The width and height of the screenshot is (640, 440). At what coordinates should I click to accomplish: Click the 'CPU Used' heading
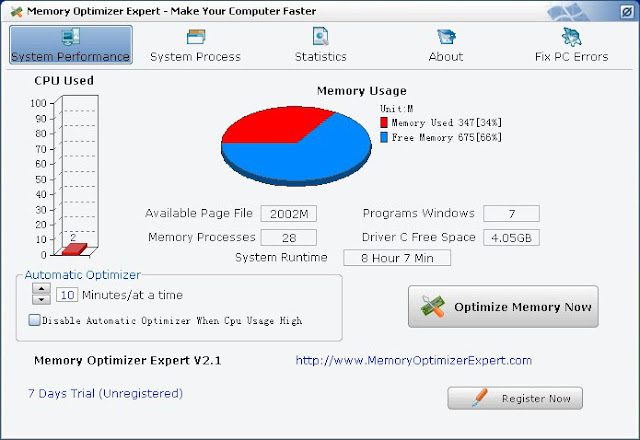click(x=64, y=80)
